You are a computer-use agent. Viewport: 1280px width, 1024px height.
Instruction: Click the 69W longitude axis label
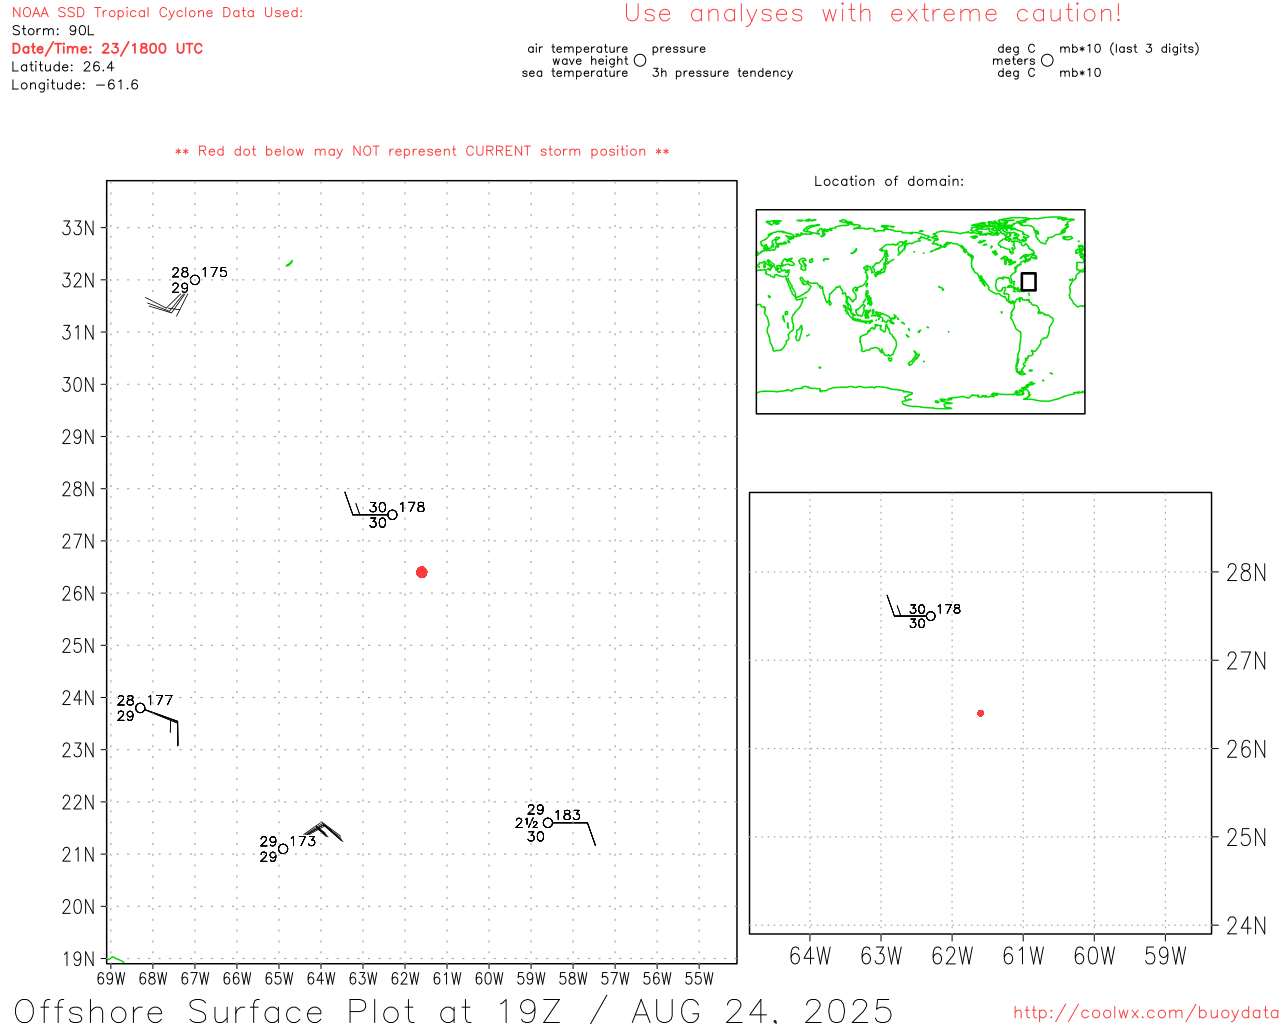click(x=111, y=979)
